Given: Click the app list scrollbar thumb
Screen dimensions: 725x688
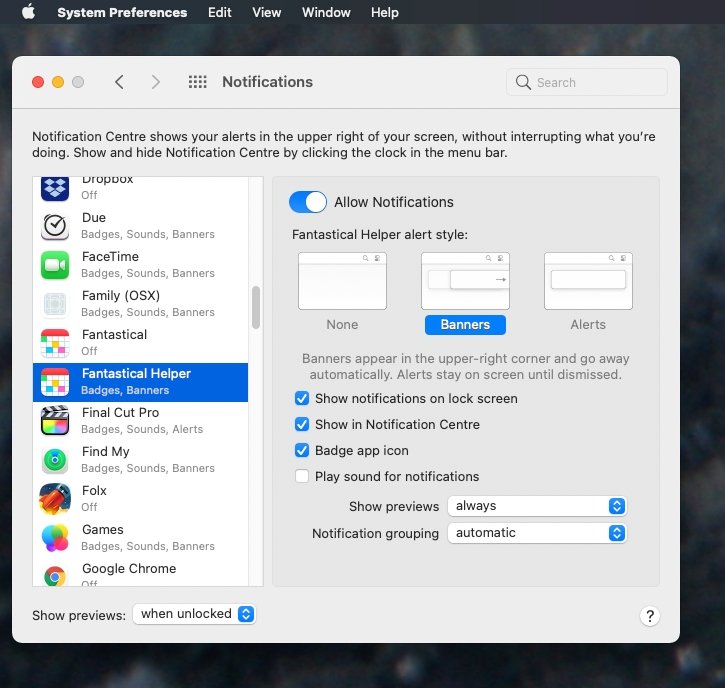Looking at the screenshot, I should [256, 307].
